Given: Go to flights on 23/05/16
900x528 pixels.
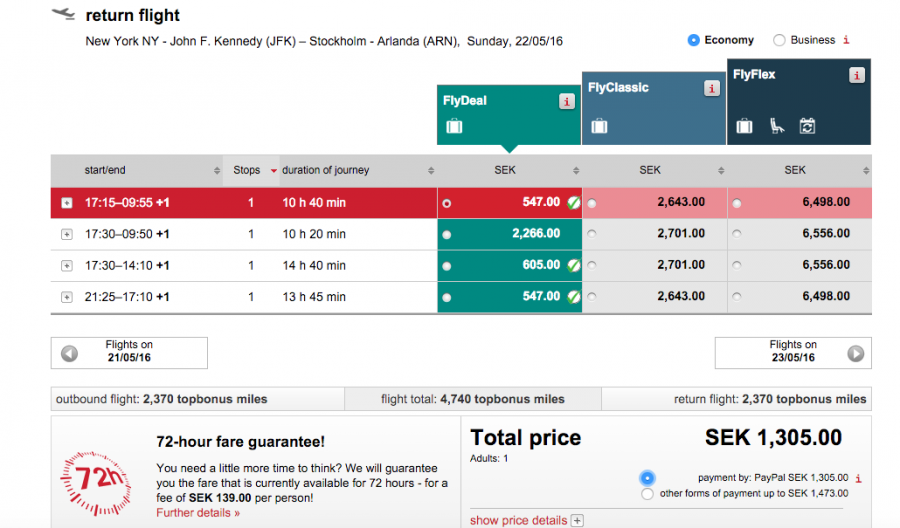Looking at the screenshot, I should pos(792,352).
